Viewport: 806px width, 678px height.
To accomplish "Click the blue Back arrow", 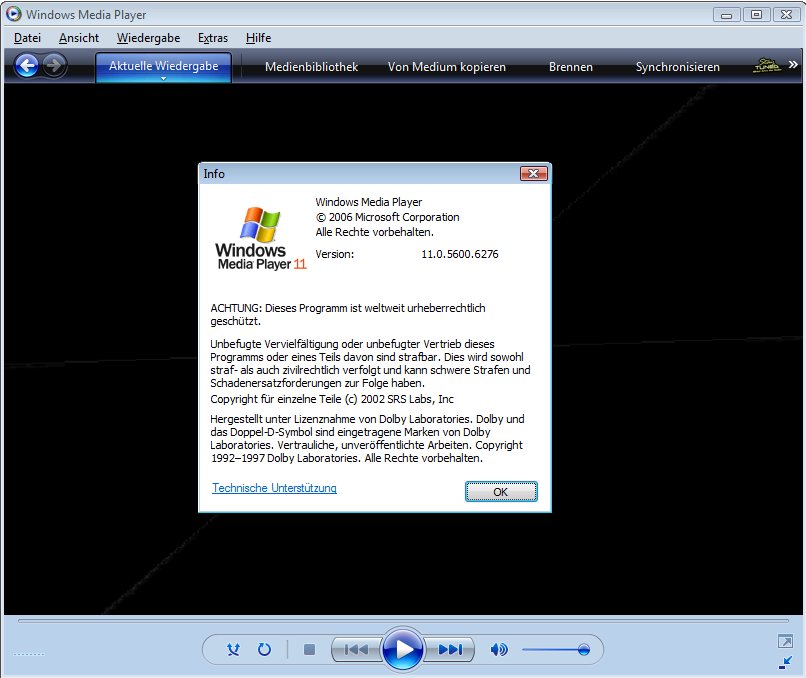I will click(x=27, y=66).
